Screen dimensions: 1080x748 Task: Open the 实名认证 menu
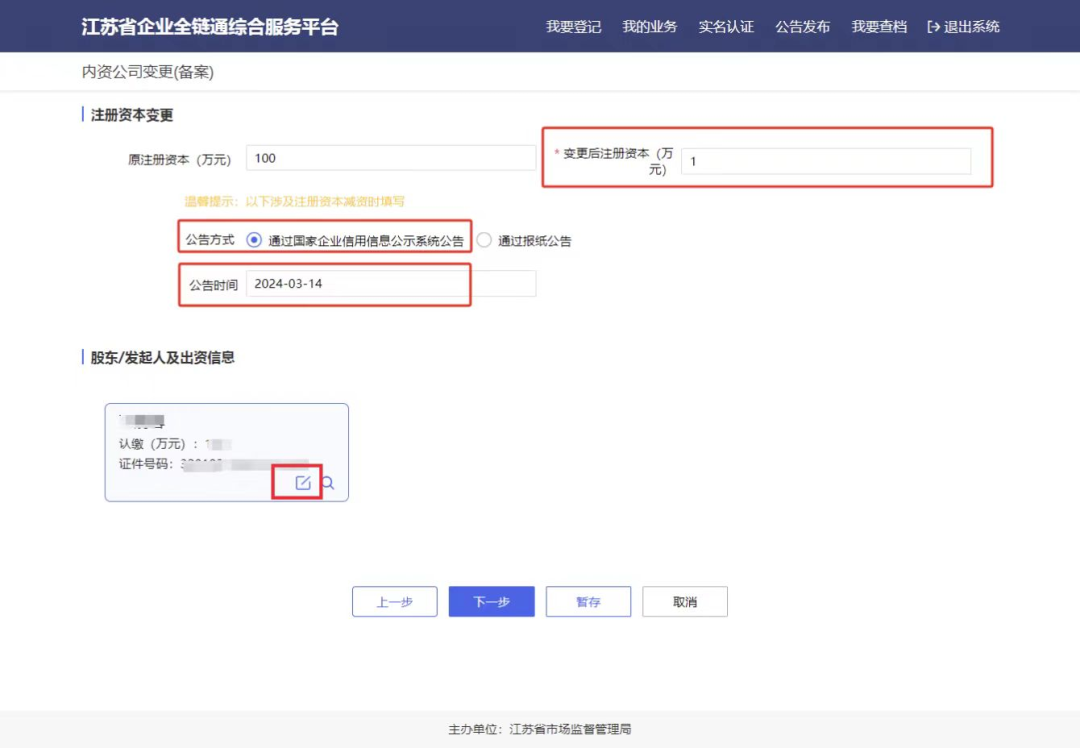[x=726, y=27]
